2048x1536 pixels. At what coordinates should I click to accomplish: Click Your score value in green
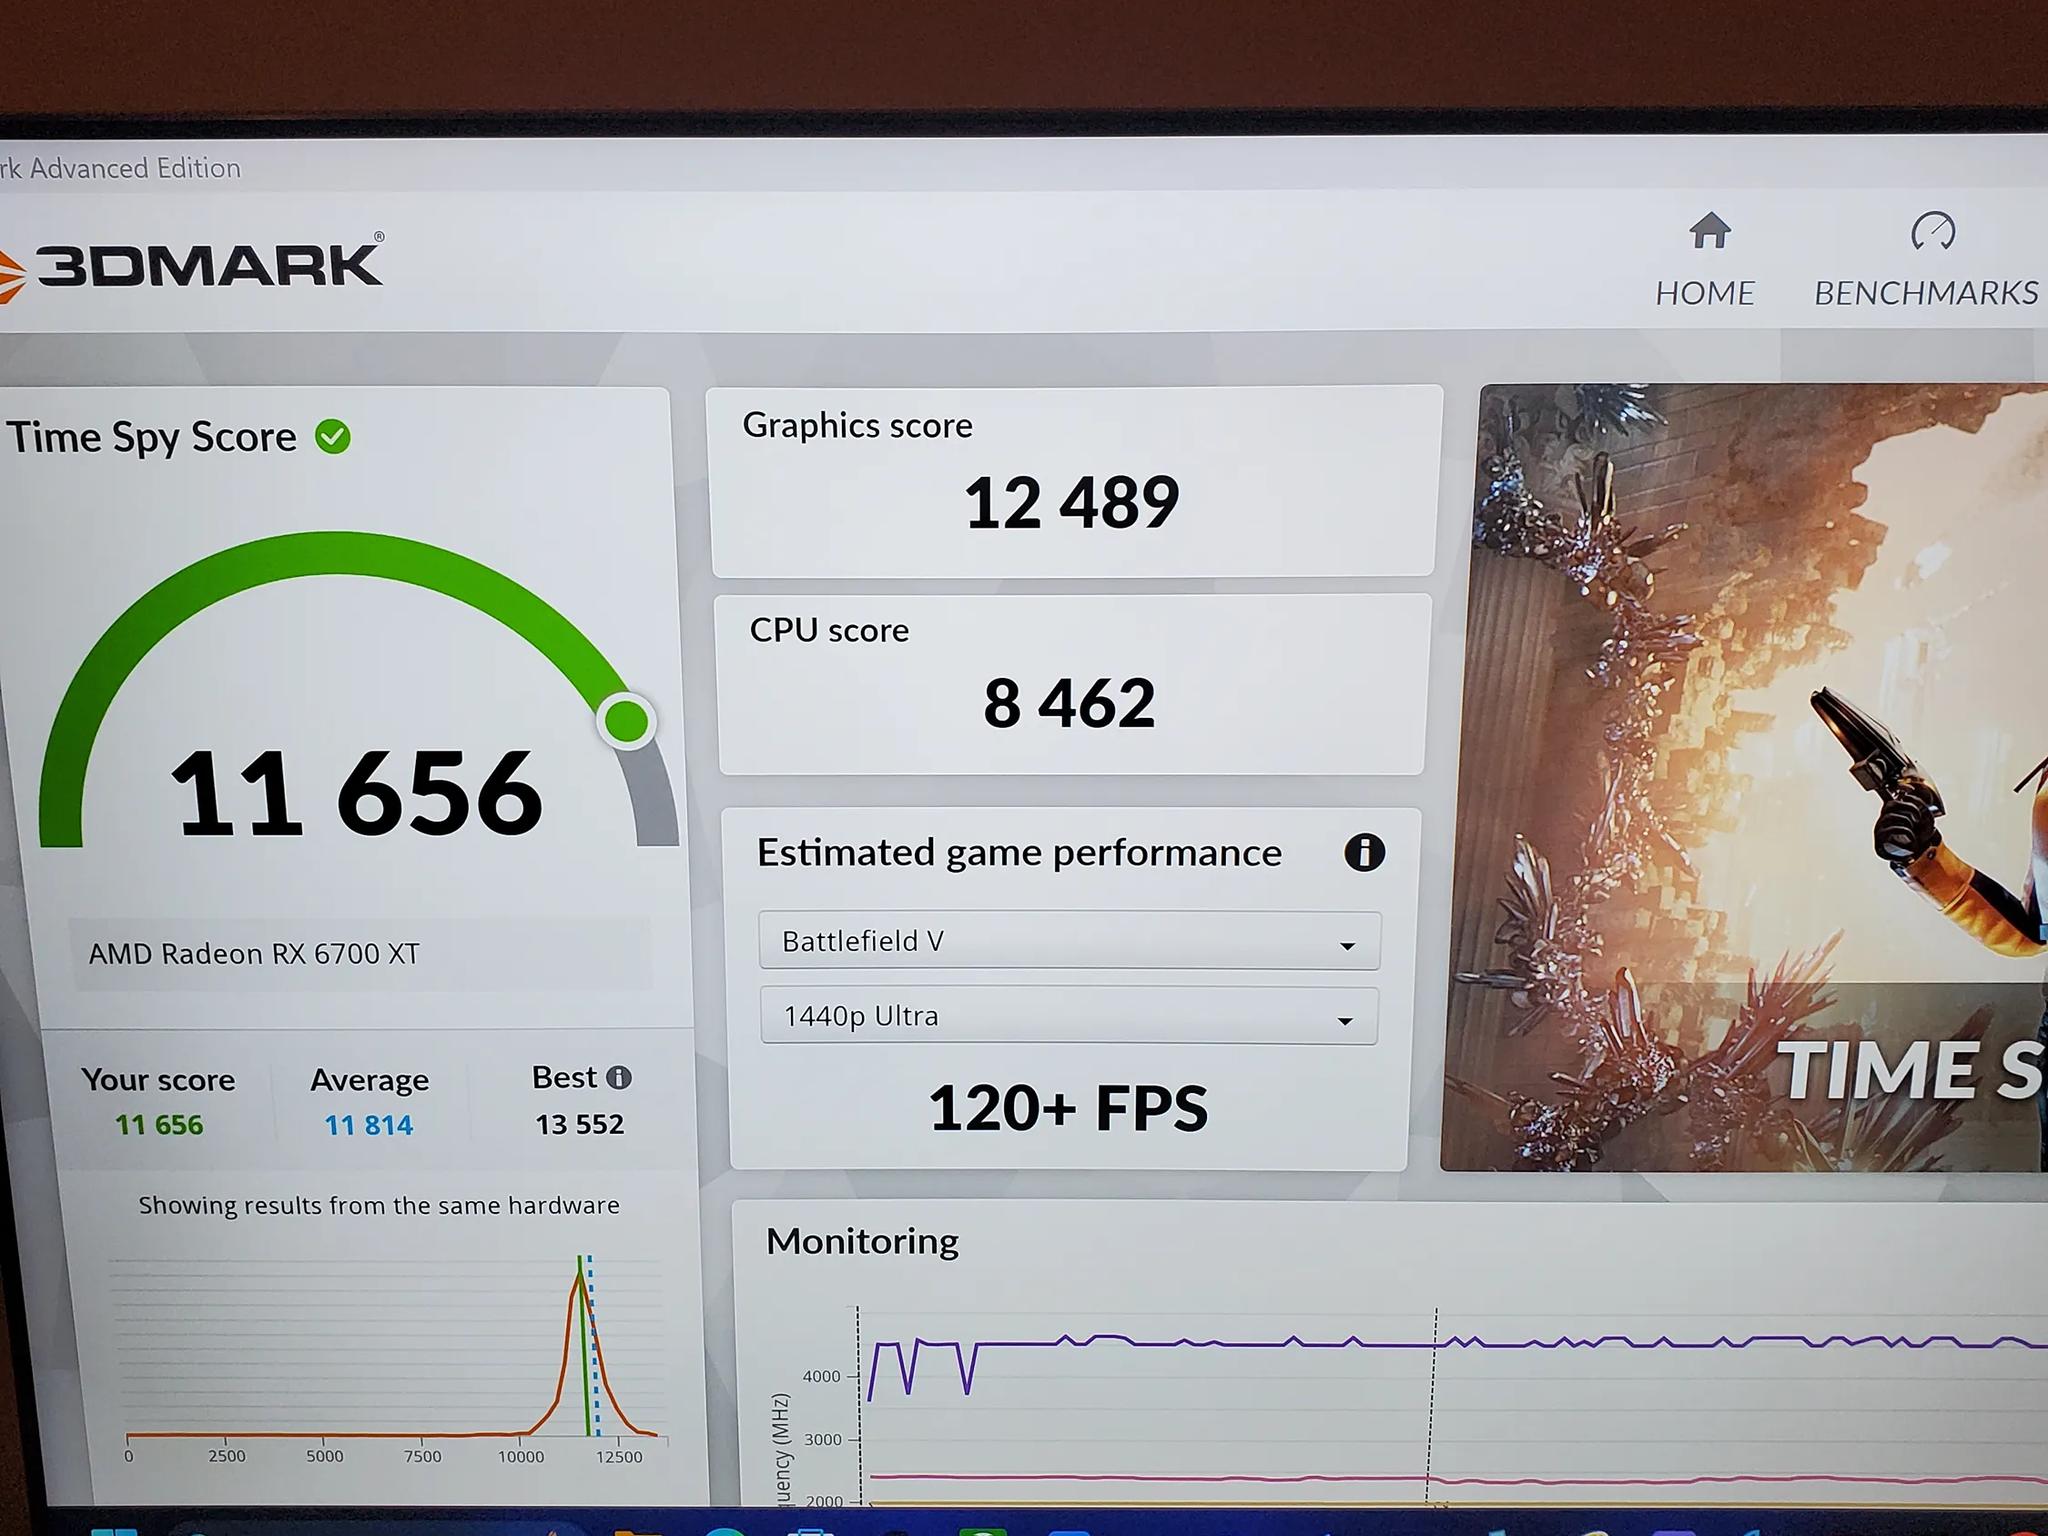click(159, 1125)
